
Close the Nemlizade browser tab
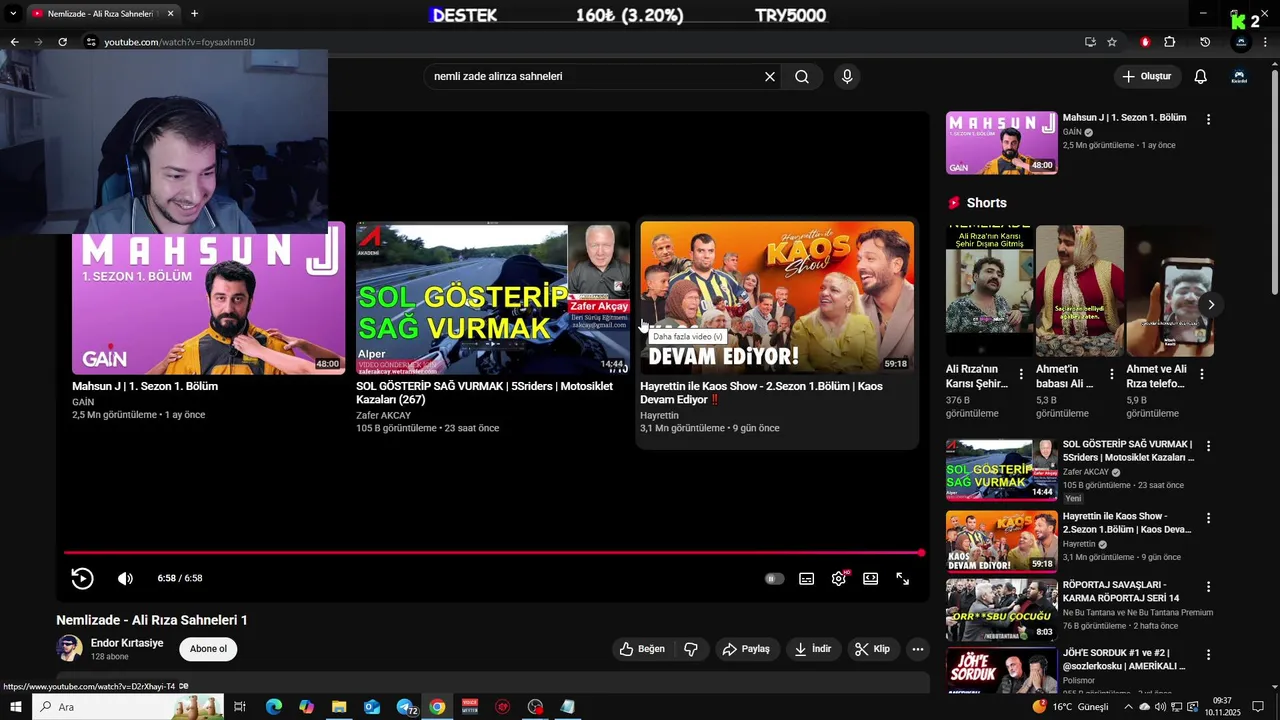170,14
